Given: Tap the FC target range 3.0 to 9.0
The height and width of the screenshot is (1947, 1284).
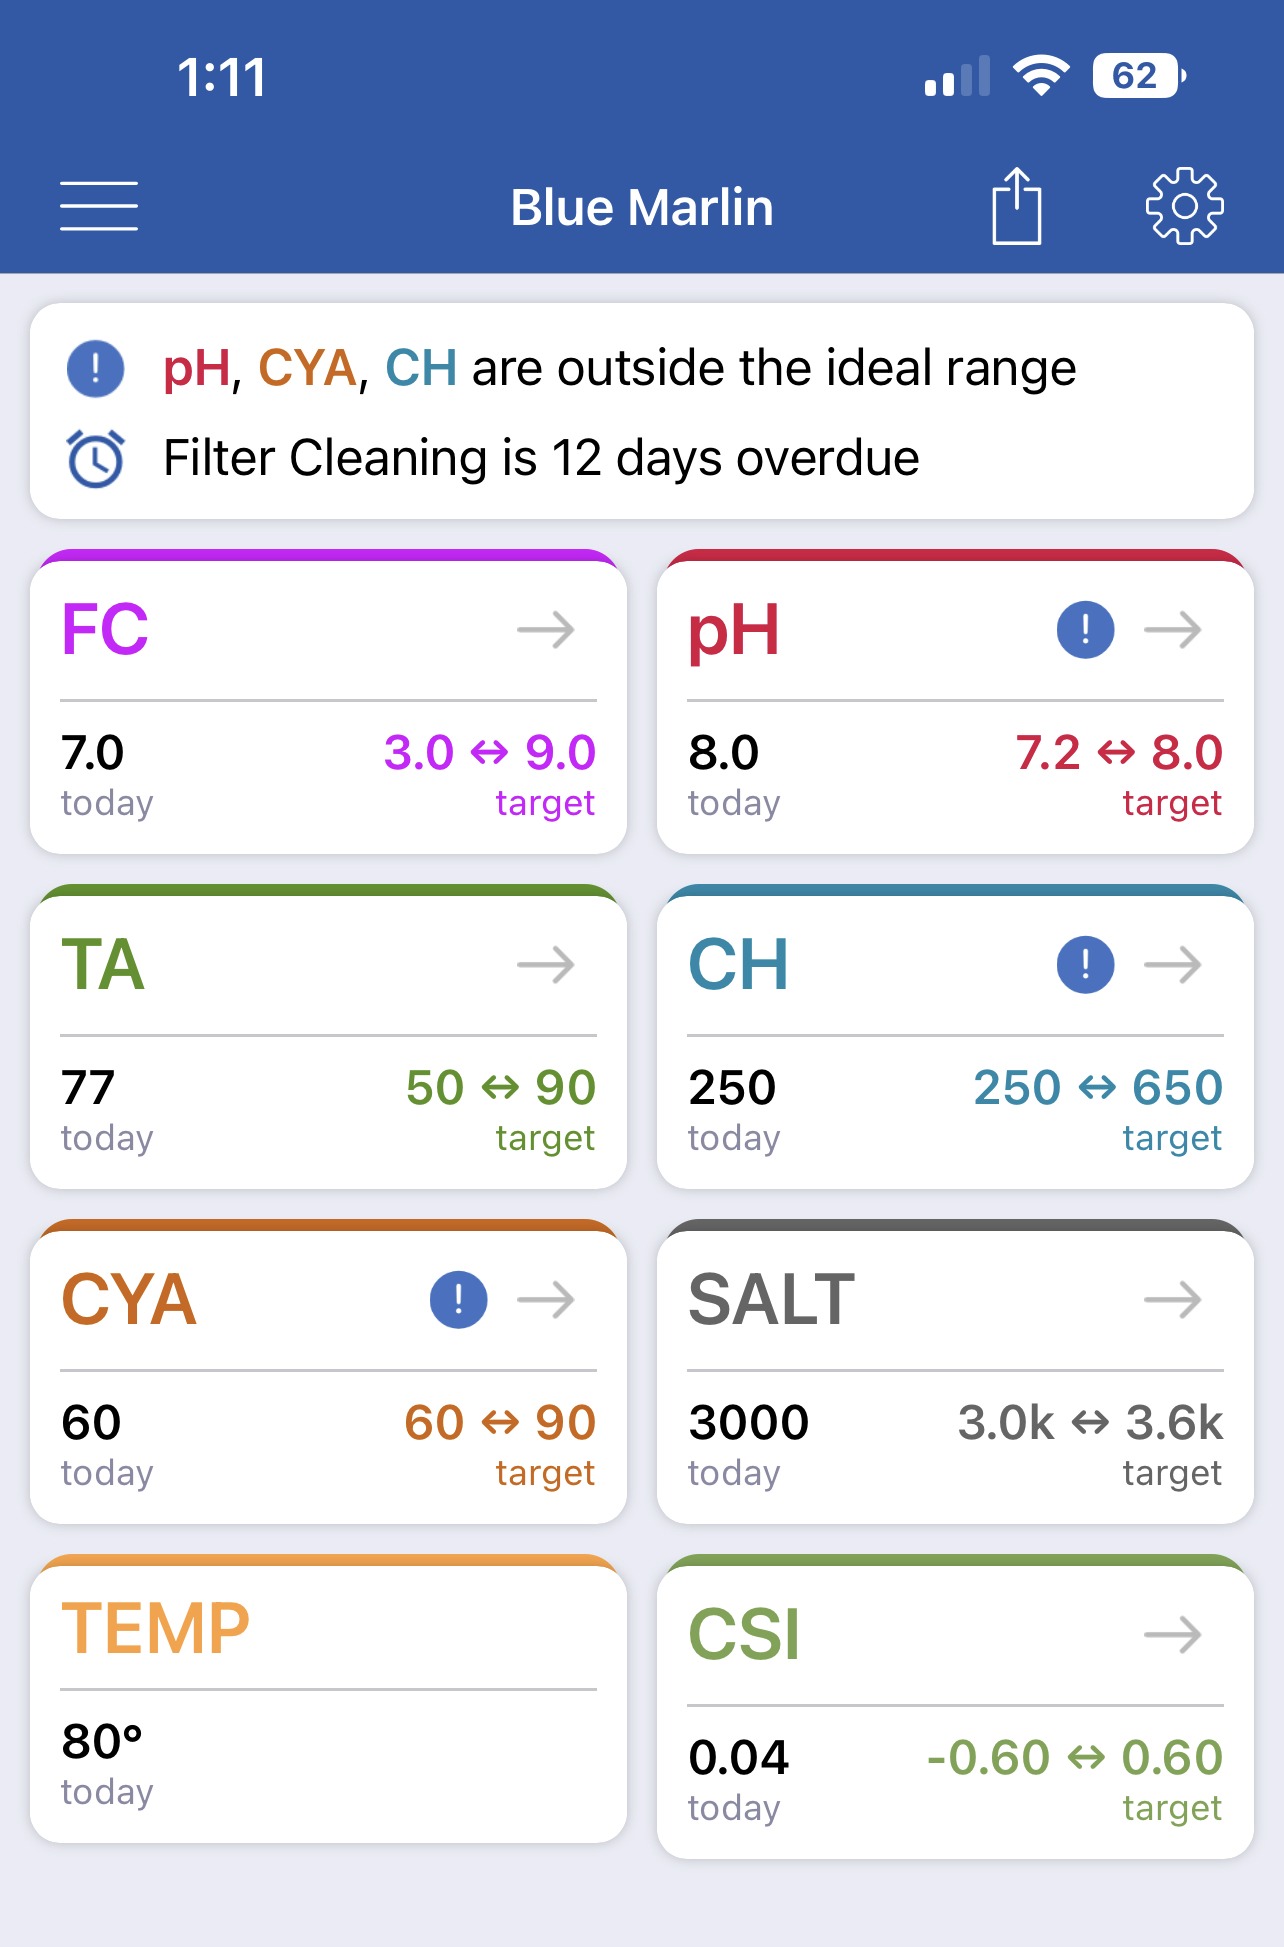Looking at the screenshot, I should click(x=490, y=752).
